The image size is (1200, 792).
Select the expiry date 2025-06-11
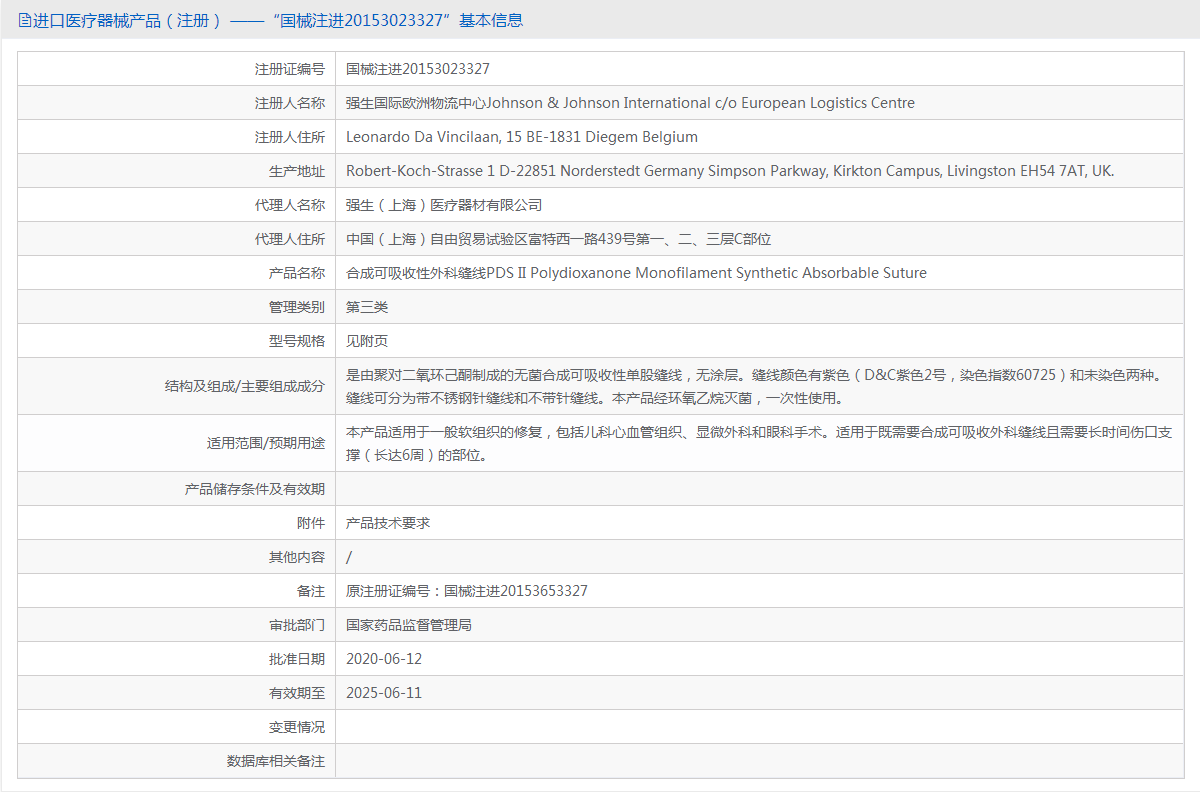[x=384, y=693]
